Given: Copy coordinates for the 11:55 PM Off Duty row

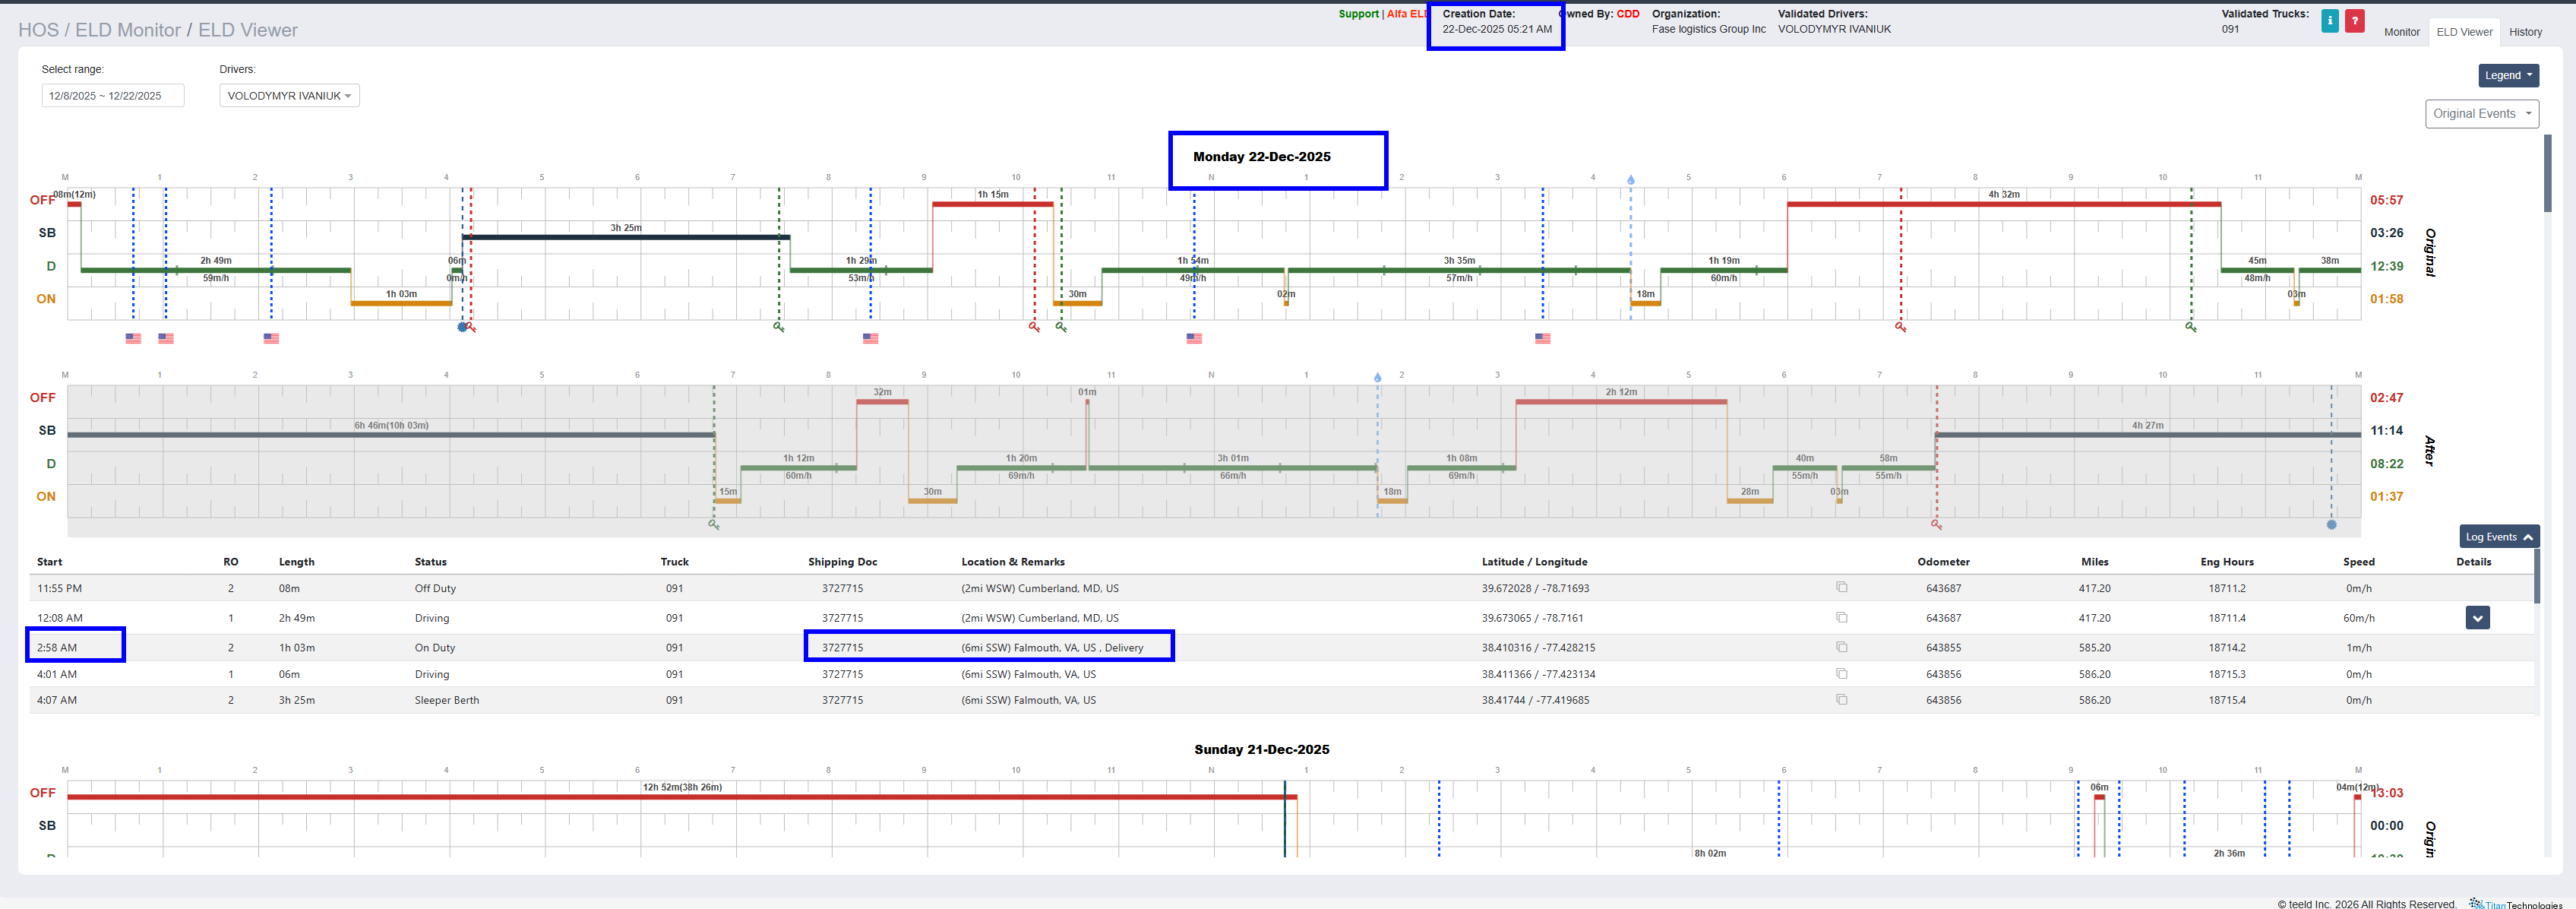Looking at the screenshot, I should pos(1841,588).
